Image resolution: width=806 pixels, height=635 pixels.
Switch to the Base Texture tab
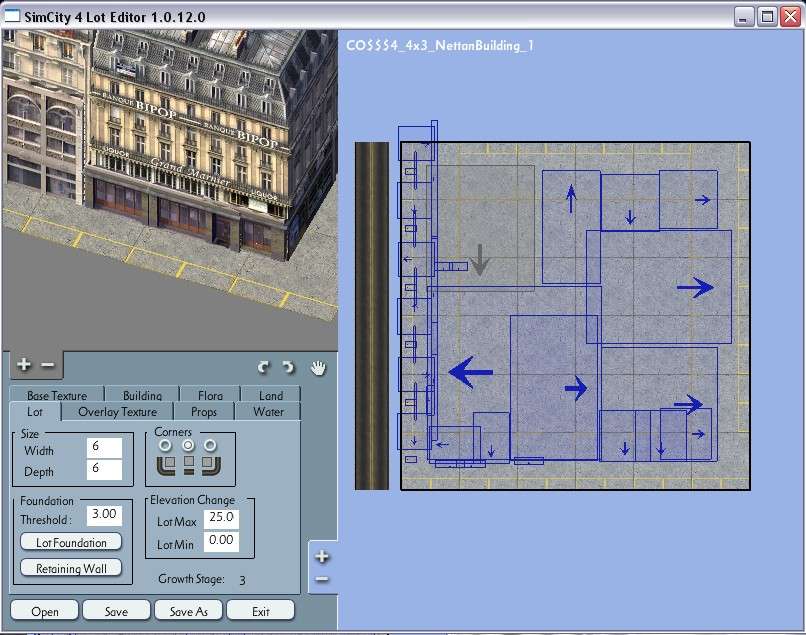pos(57,395)
